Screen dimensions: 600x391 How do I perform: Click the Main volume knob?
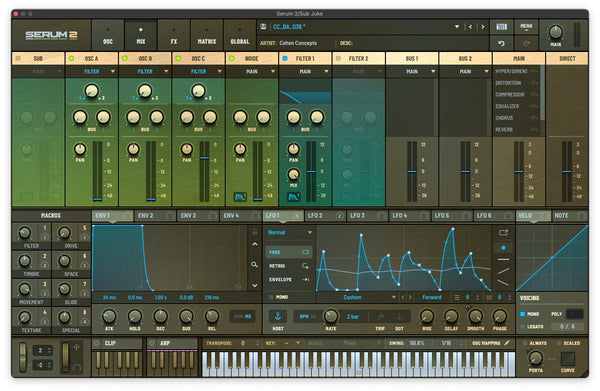555,32
